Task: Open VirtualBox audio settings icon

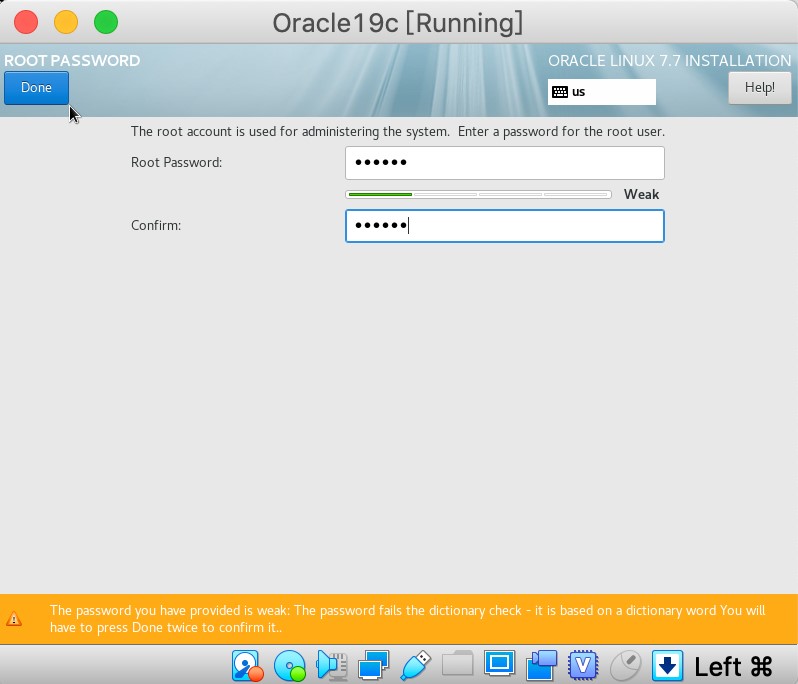Action: [332, 665]
